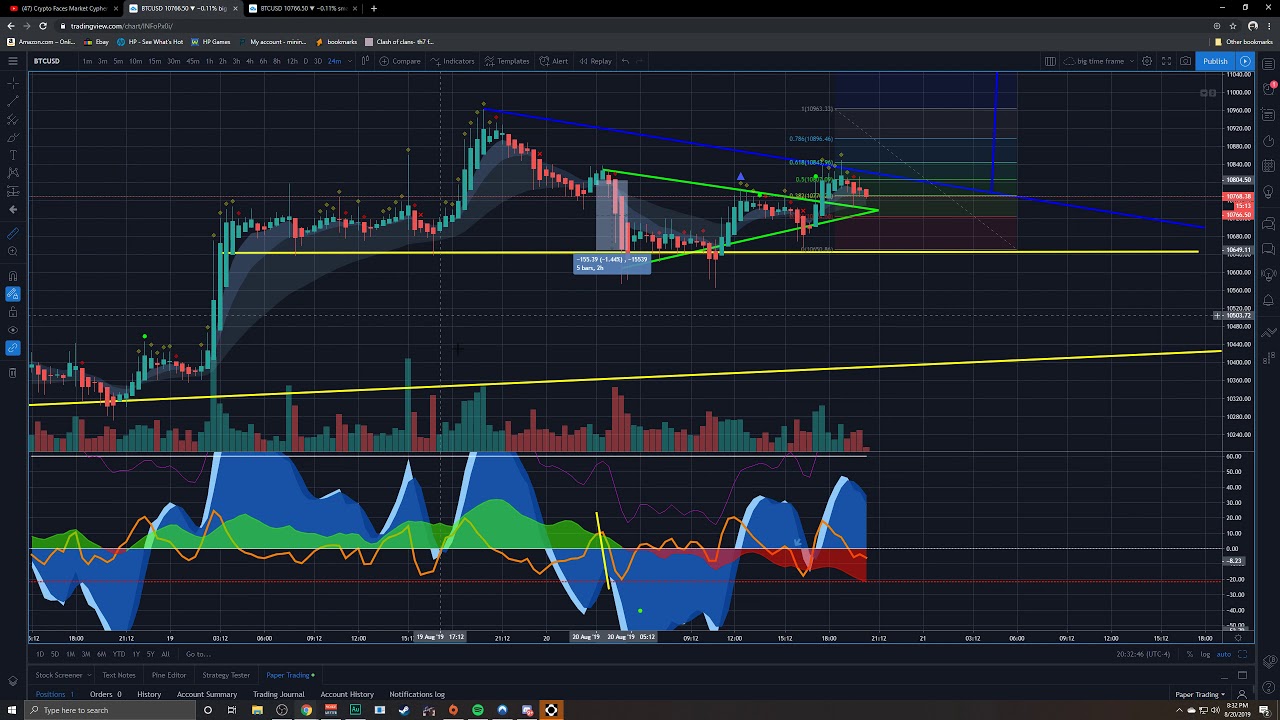The image size is (1280, 720).
Task: Switch to the Orders tab
Action: click(105, 694)
